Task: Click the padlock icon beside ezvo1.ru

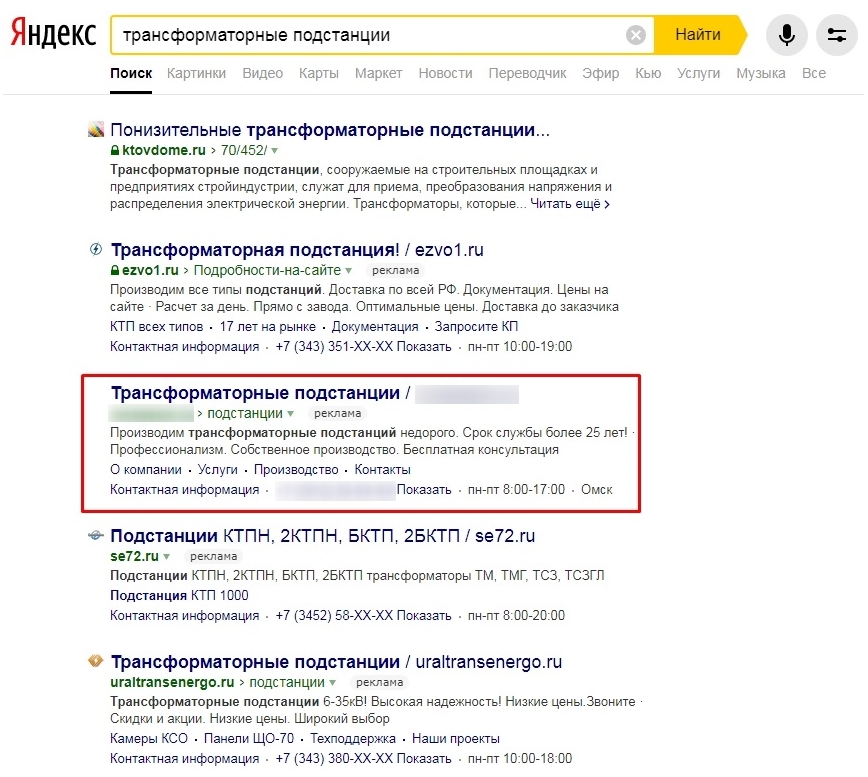Action: tap(115, 270)
